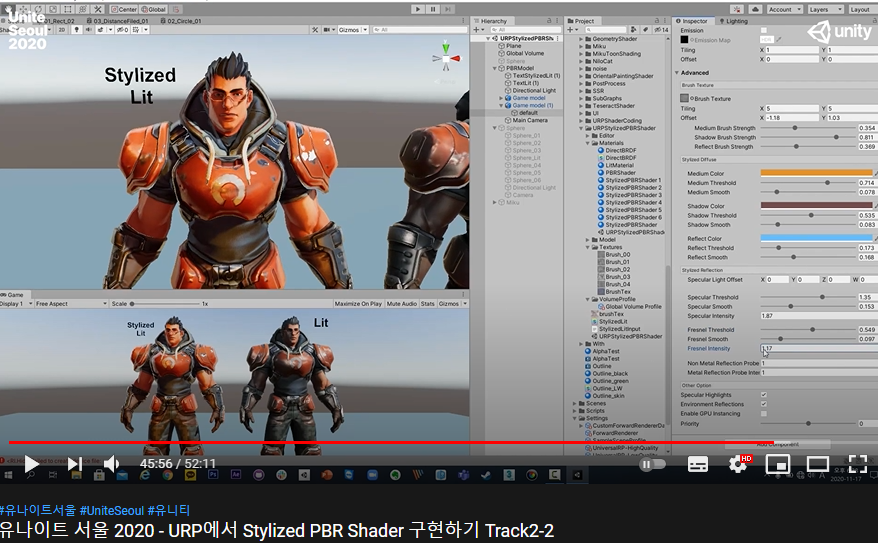This screenshot has width=878, height=543.
Task: Collapse the Advanced section
Action: point(677,73)
